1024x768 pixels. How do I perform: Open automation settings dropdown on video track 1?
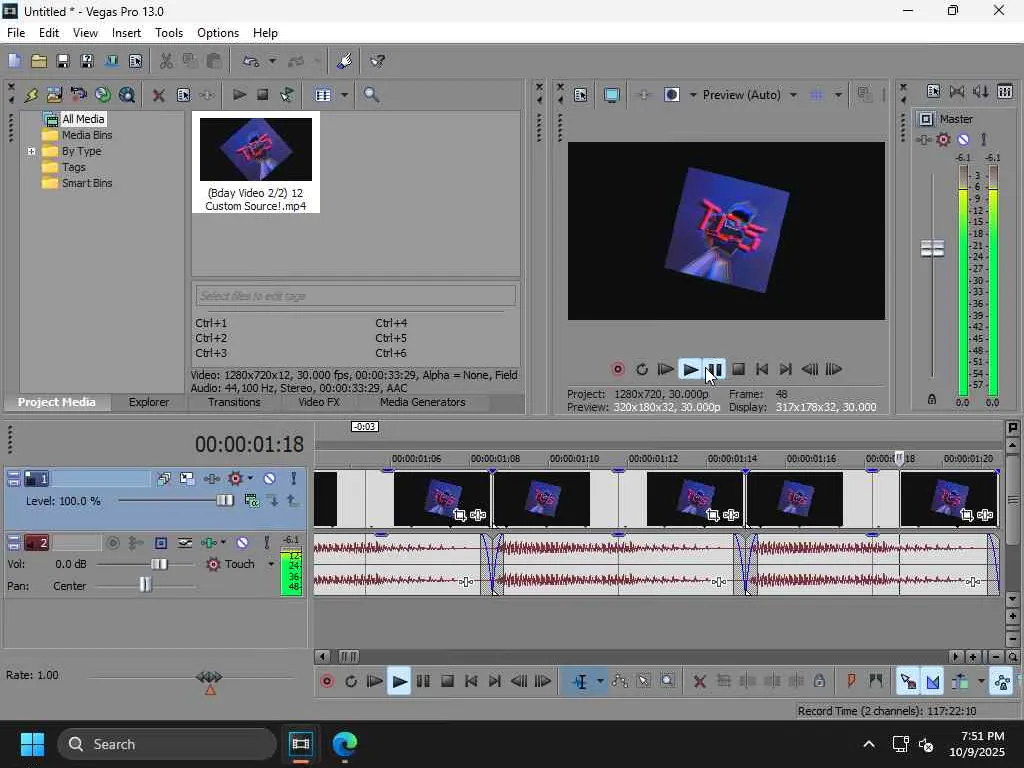click(x=250, y=479)
